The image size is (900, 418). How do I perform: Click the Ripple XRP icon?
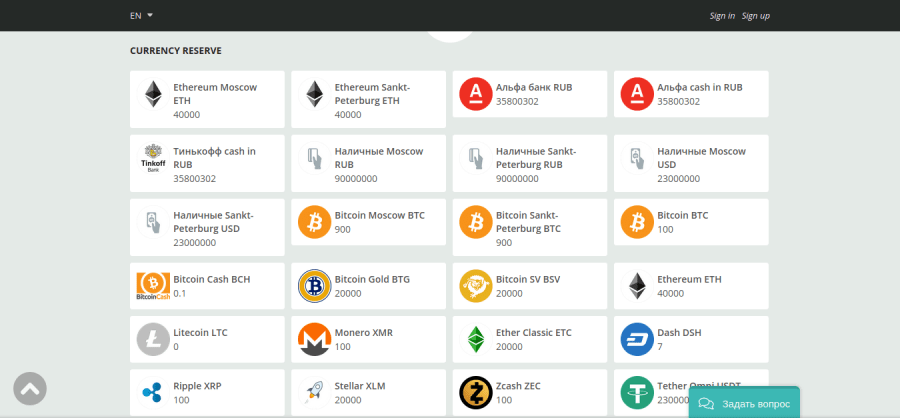(x=153, y=393)
